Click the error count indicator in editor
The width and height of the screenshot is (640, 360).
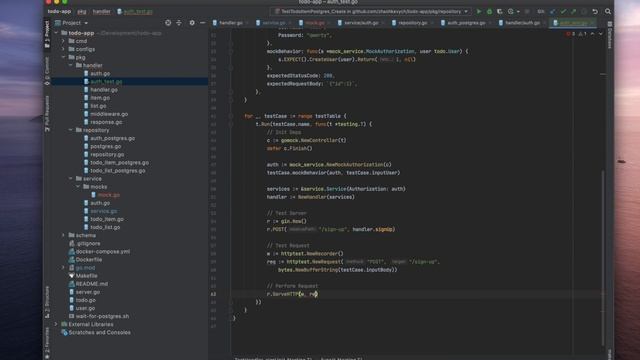tap(571, 34)
